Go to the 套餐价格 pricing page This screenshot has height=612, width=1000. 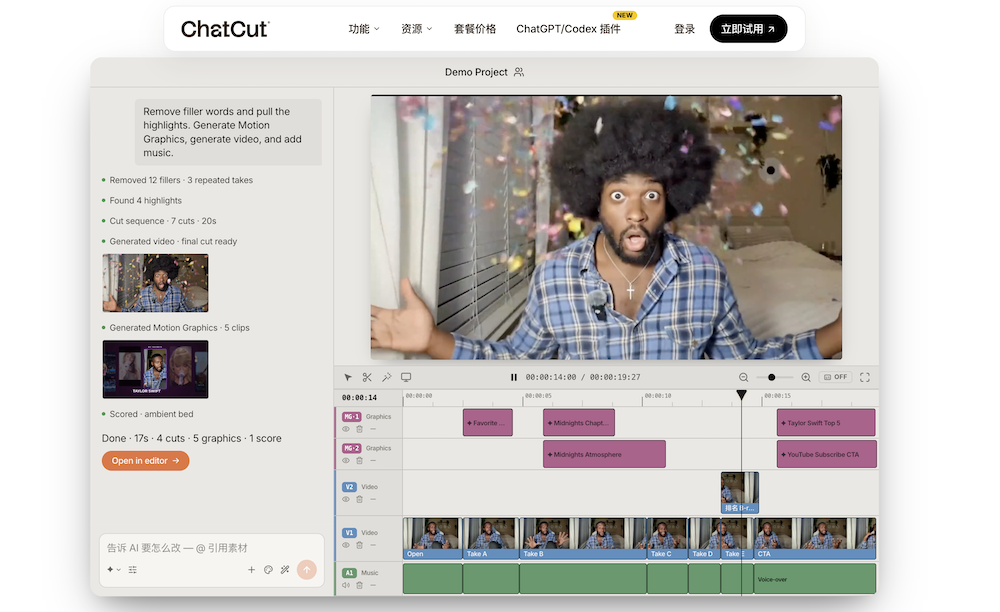[x=474, y=29]
